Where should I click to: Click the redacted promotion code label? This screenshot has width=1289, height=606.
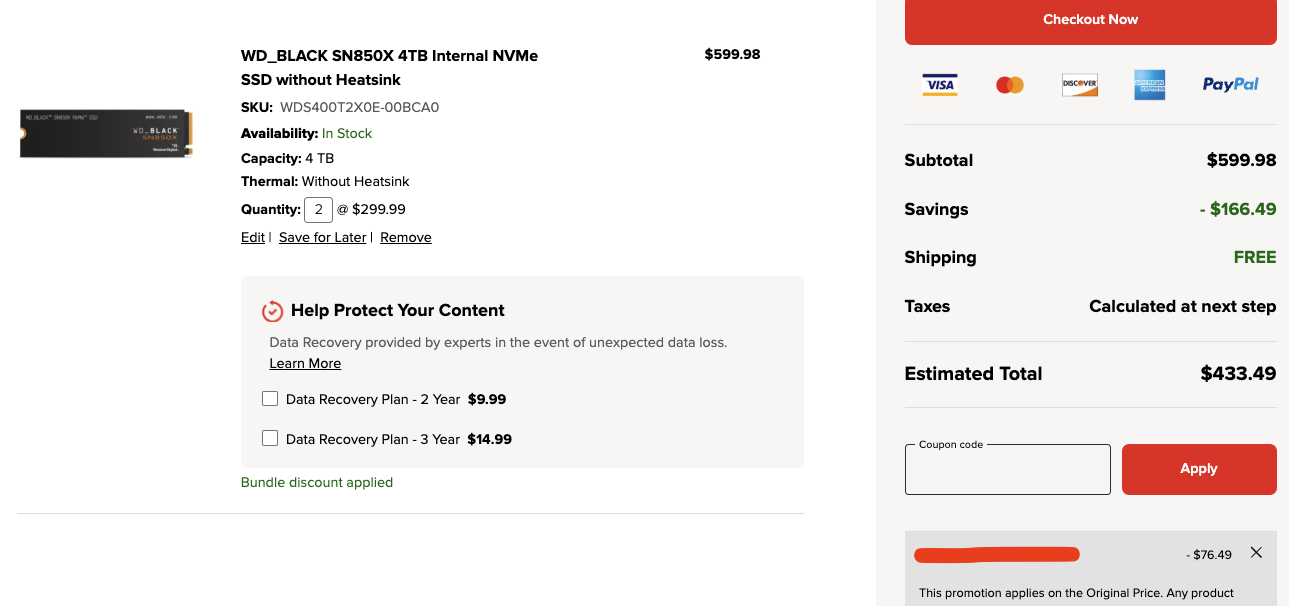997,554
